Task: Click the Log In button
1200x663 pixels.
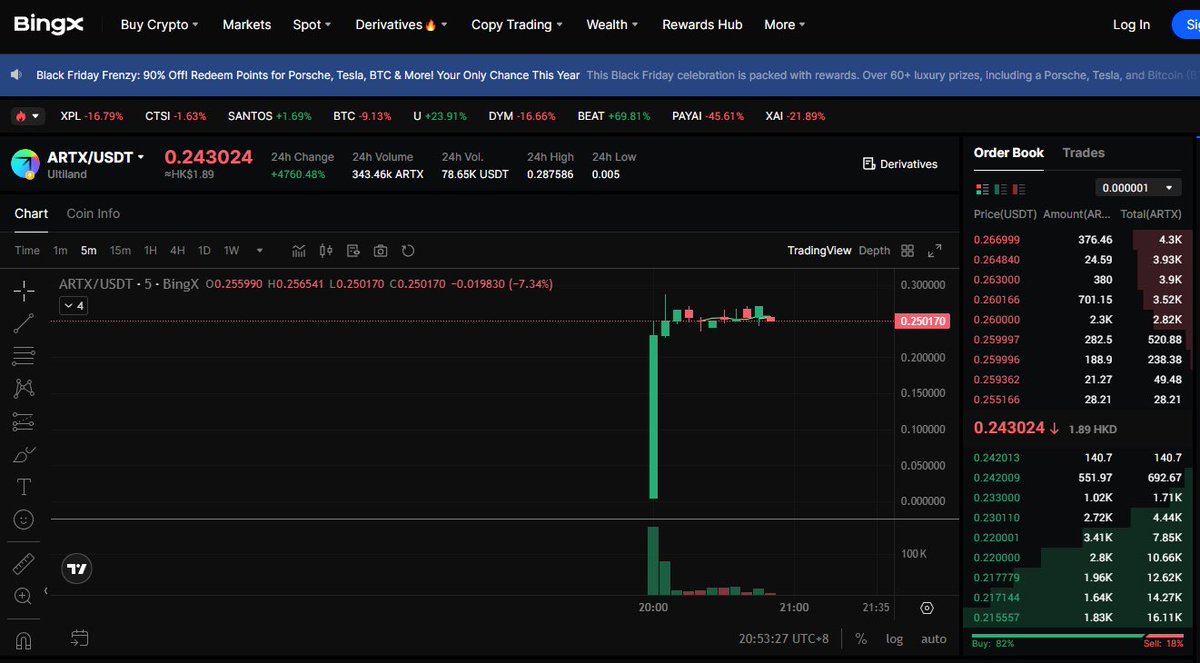Action: 1131,25
